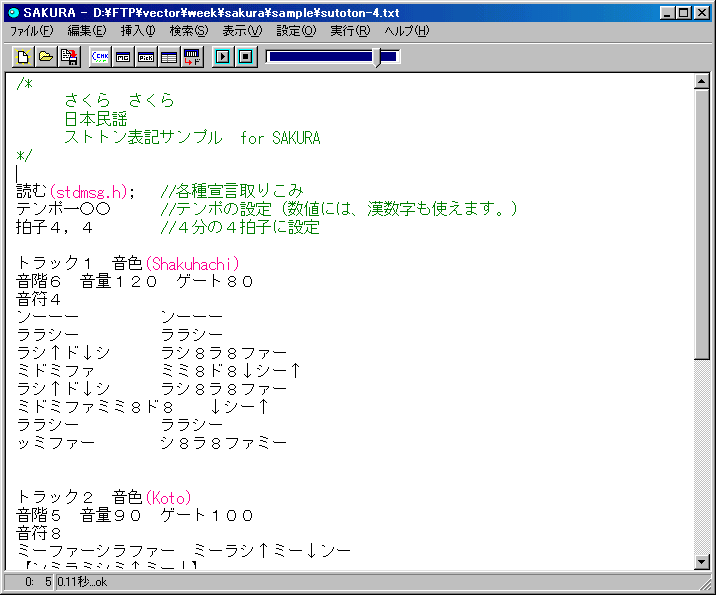
Task: Click the 音符8 line
Action: pos(38,533)
